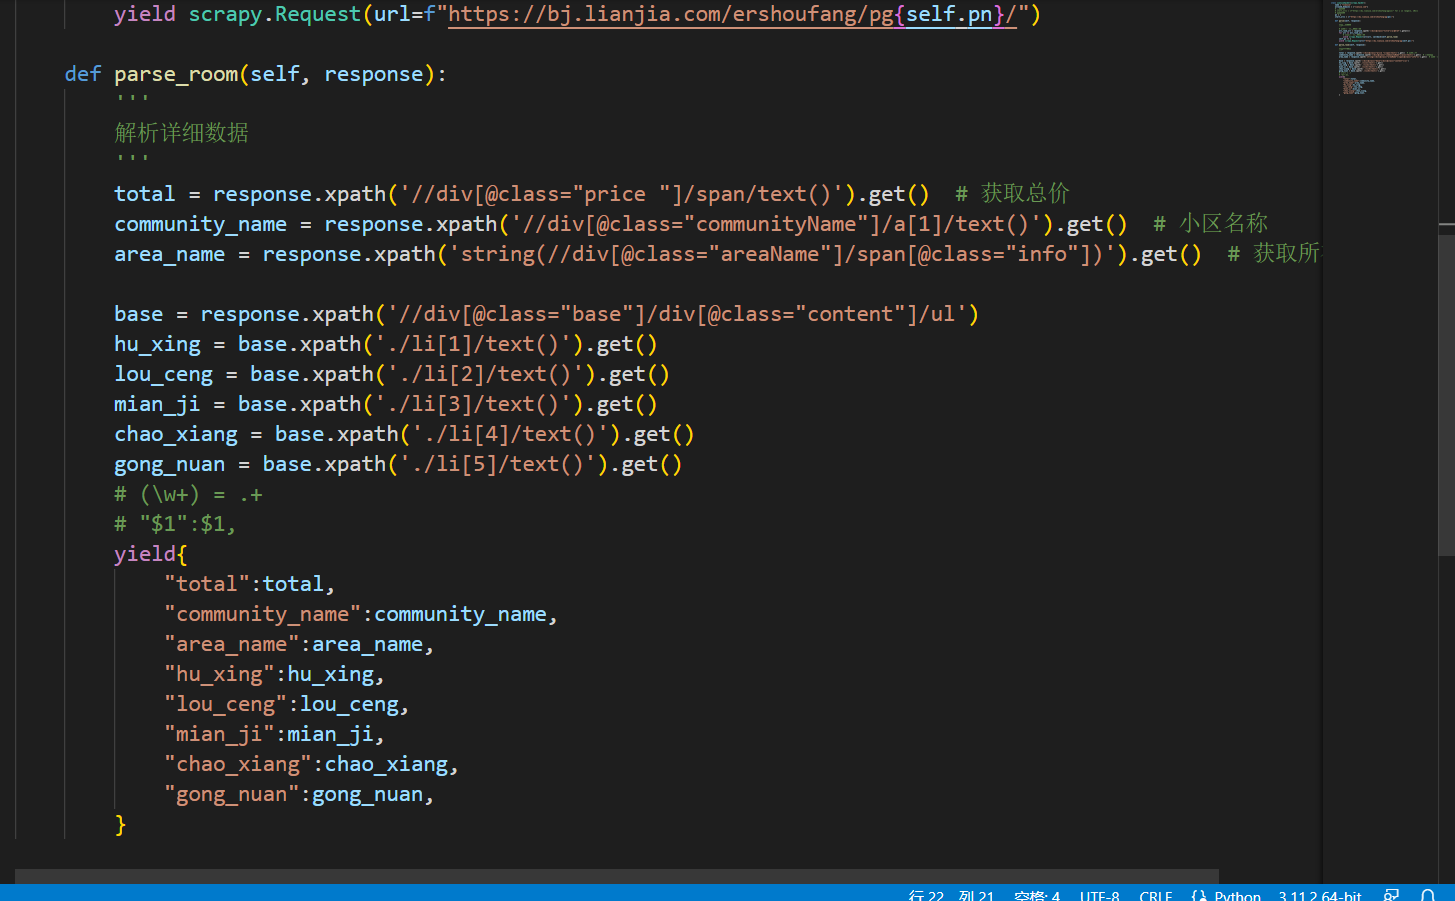The height and width of the screenshot is (901, 1455).
Task: Click the docstring text 解析详细数据
Action: pyautogui.click(x=182, y=133)
